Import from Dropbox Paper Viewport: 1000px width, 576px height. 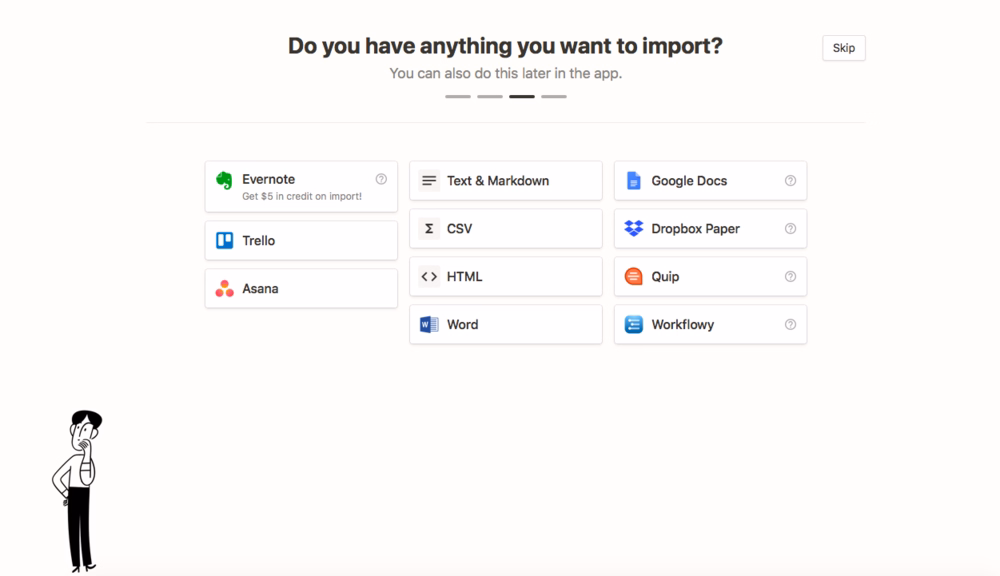[x=710, y=229]
